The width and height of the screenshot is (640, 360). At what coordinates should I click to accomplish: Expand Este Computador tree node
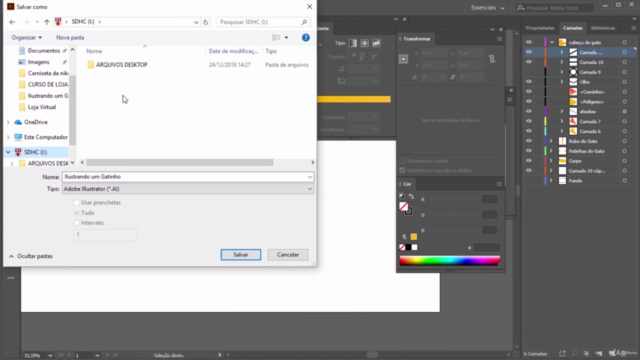[8, 137]
